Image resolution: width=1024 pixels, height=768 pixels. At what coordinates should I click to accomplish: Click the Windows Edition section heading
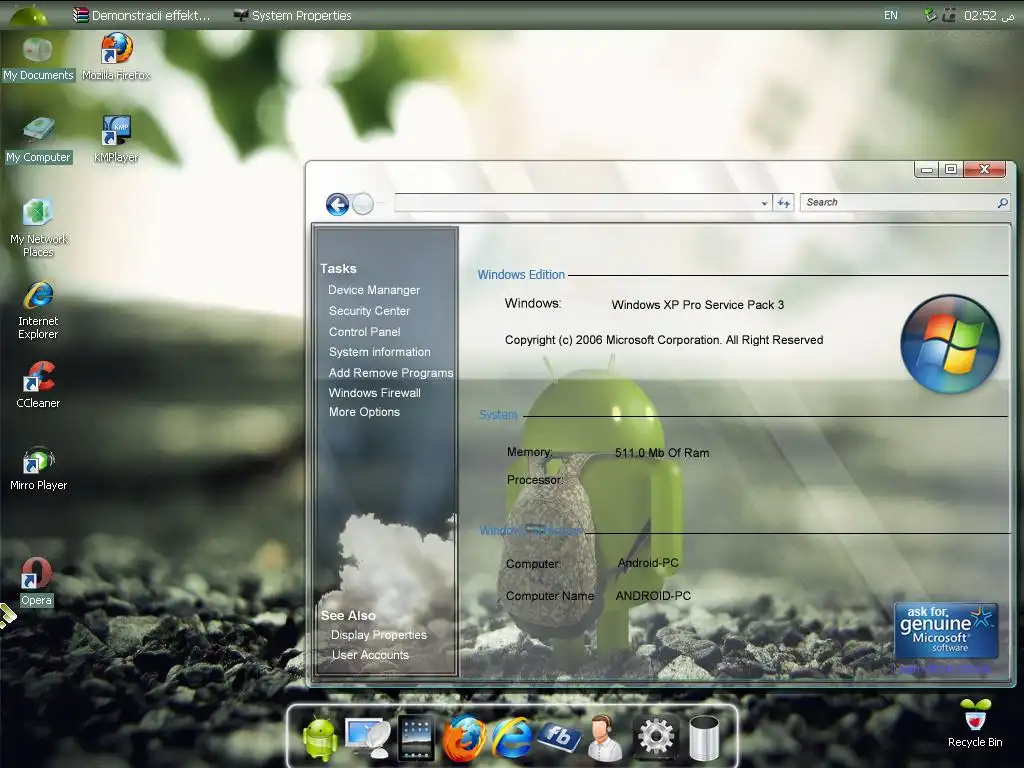click(521, 275)
